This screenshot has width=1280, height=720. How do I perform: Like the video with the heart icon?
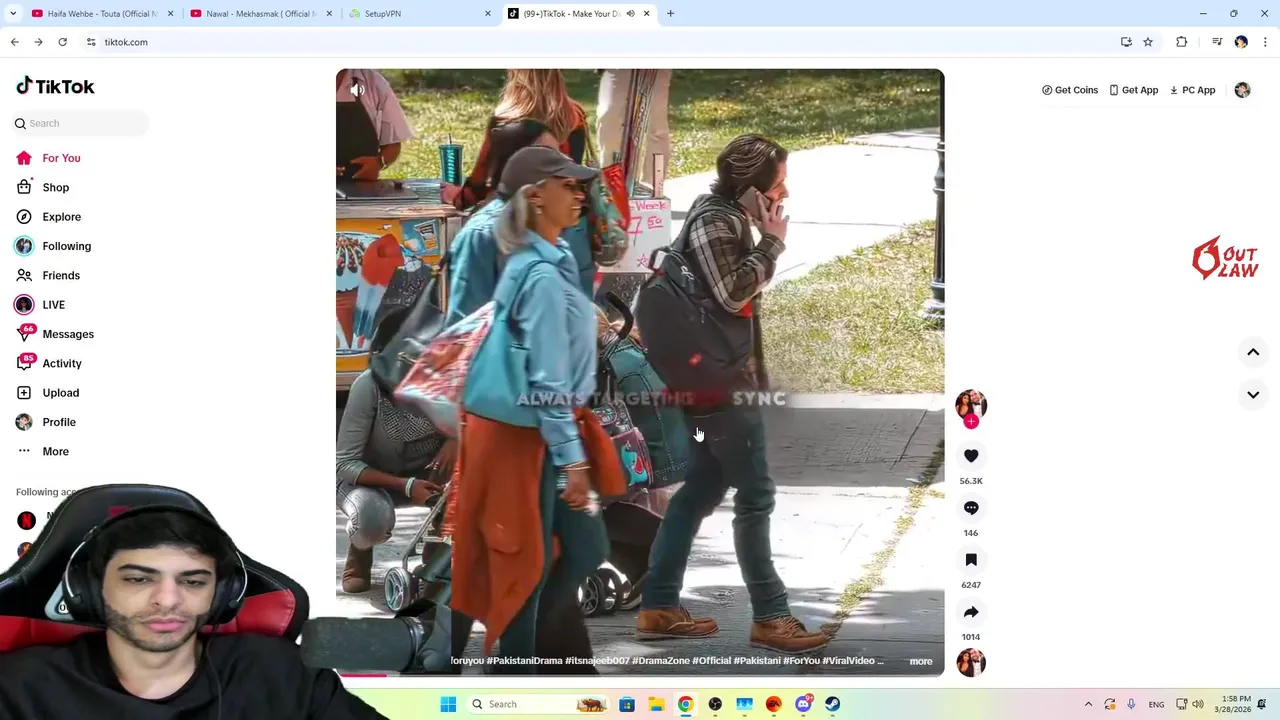(x=971, y=456)
